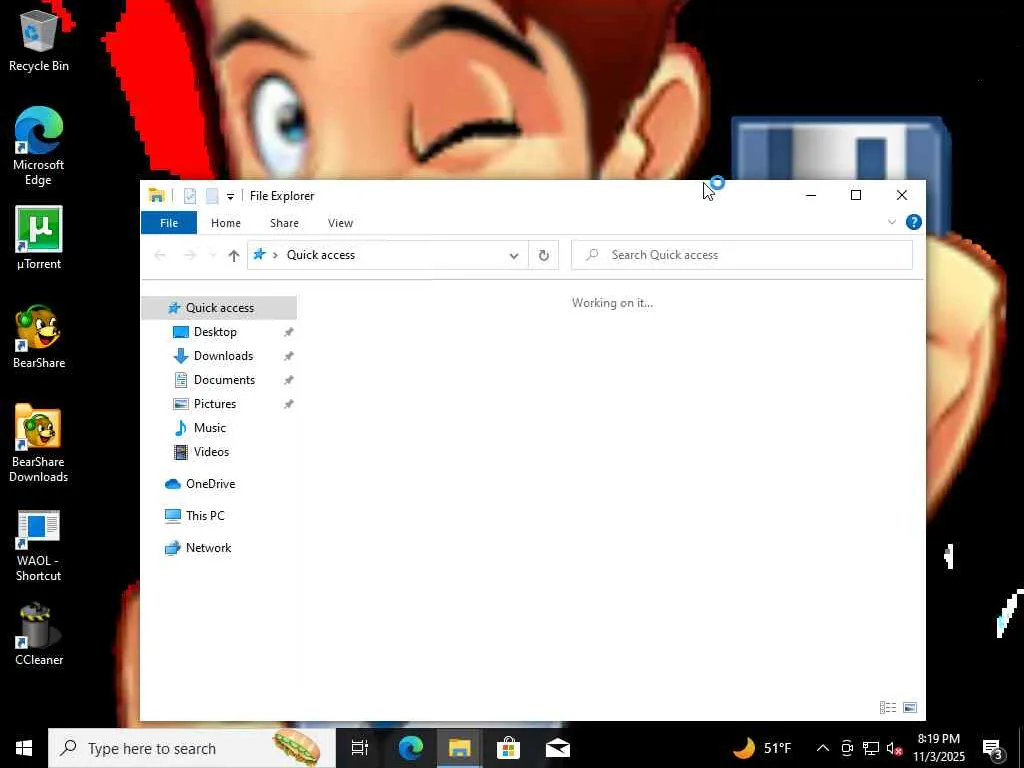Open the Recent locations dropdown arrow
Viewport: 1024px width, 768px height.
pos(212,255)
